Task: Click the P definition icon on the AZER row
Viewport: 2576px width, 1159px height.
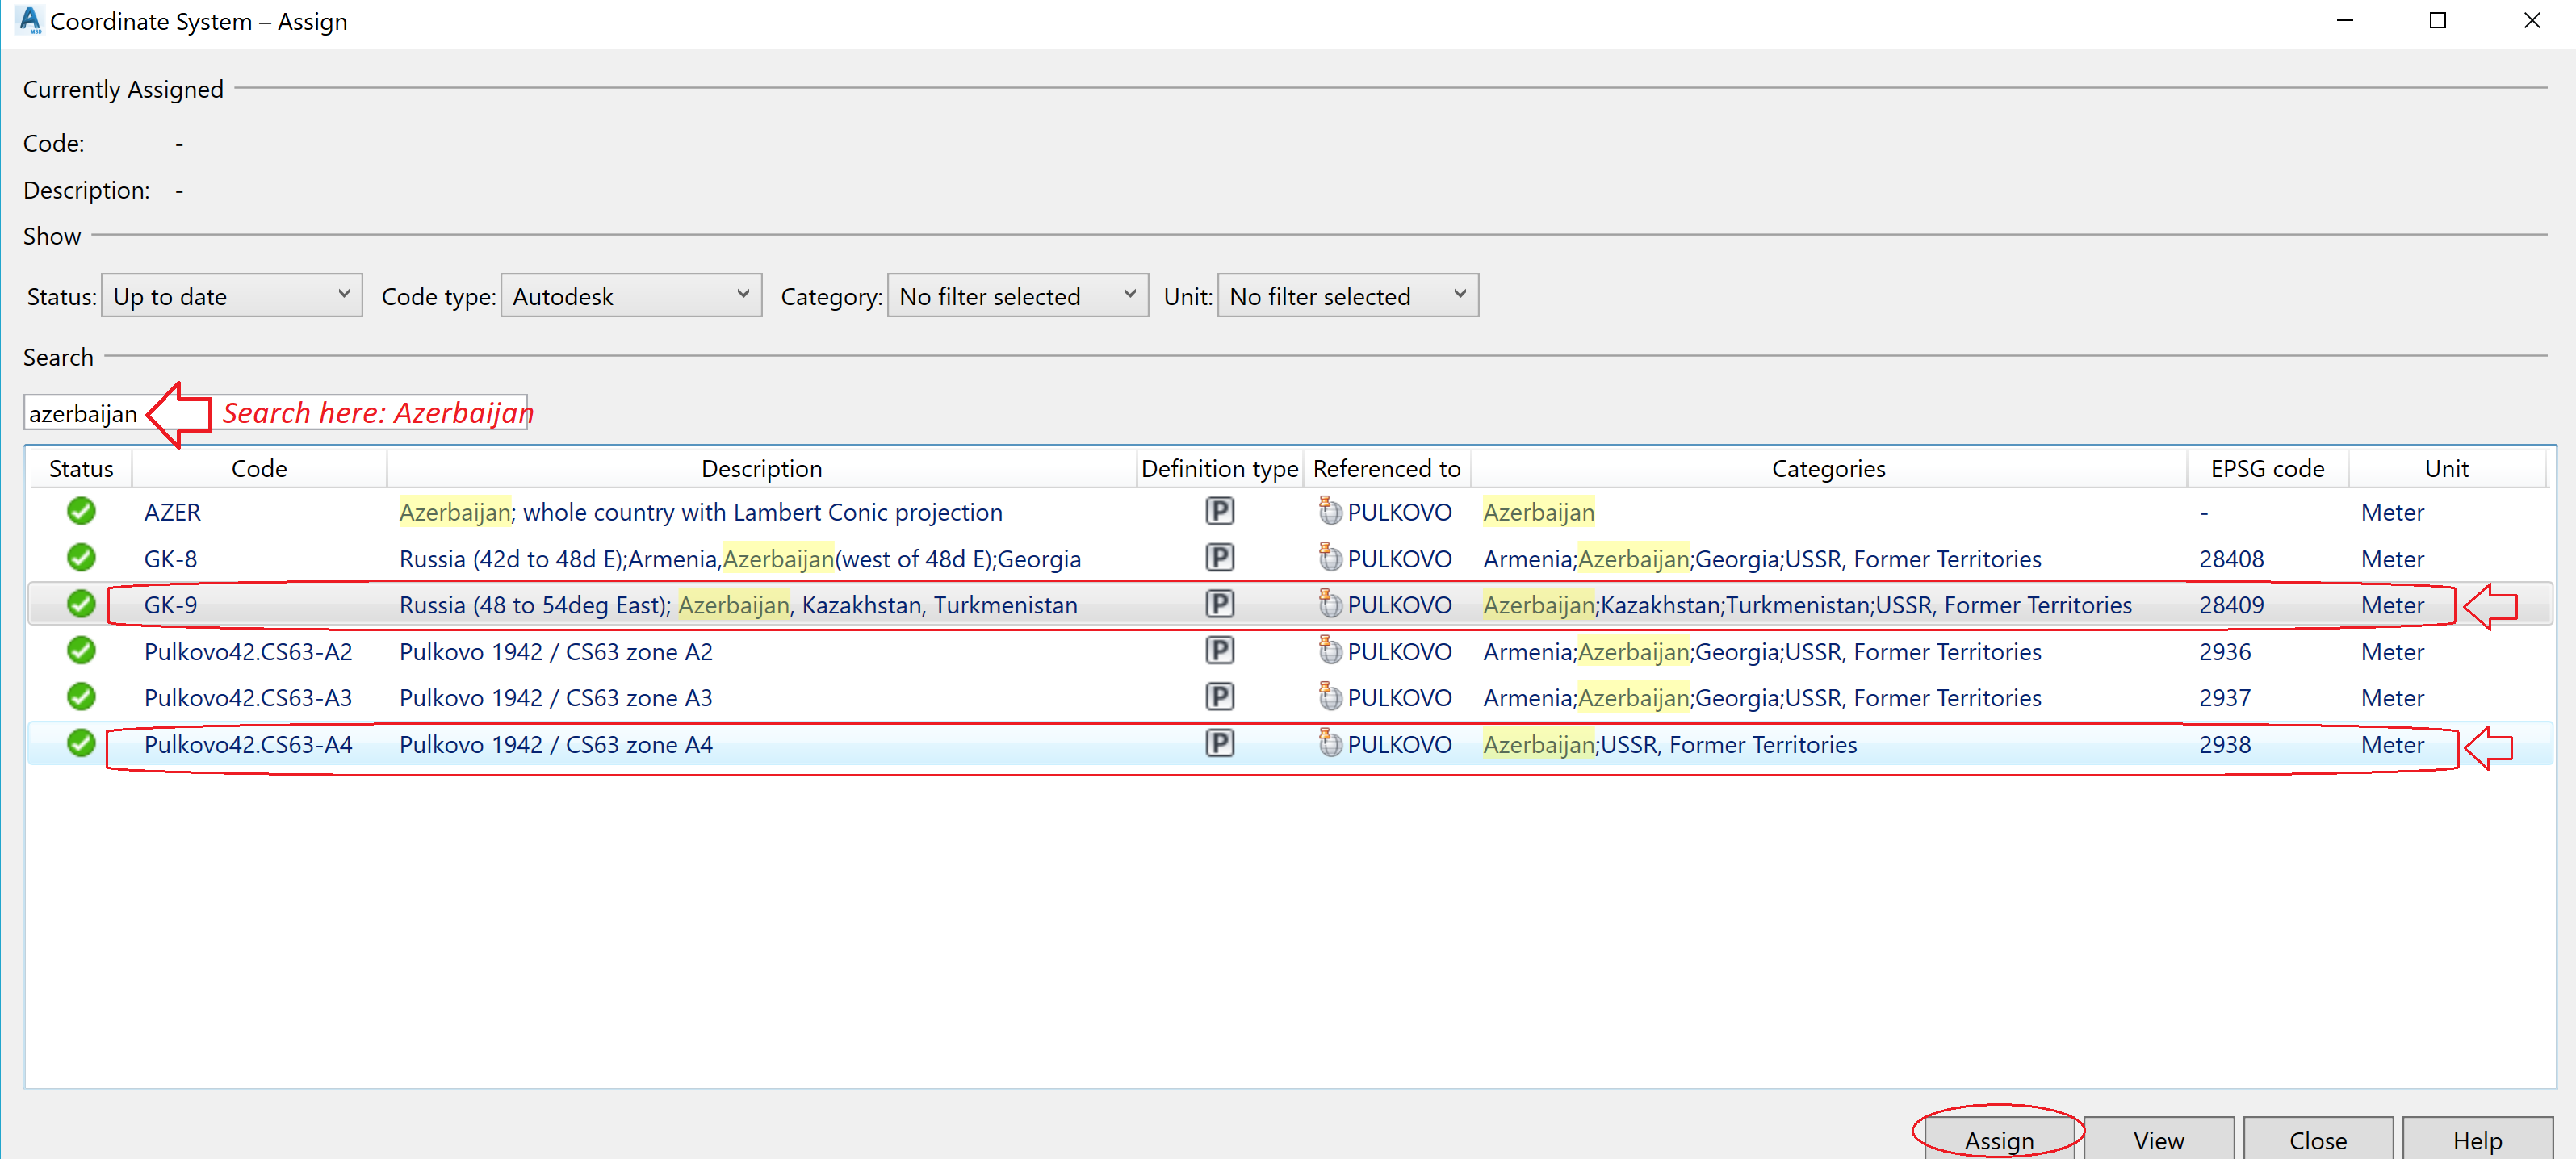Action: tap(1219, 511)
